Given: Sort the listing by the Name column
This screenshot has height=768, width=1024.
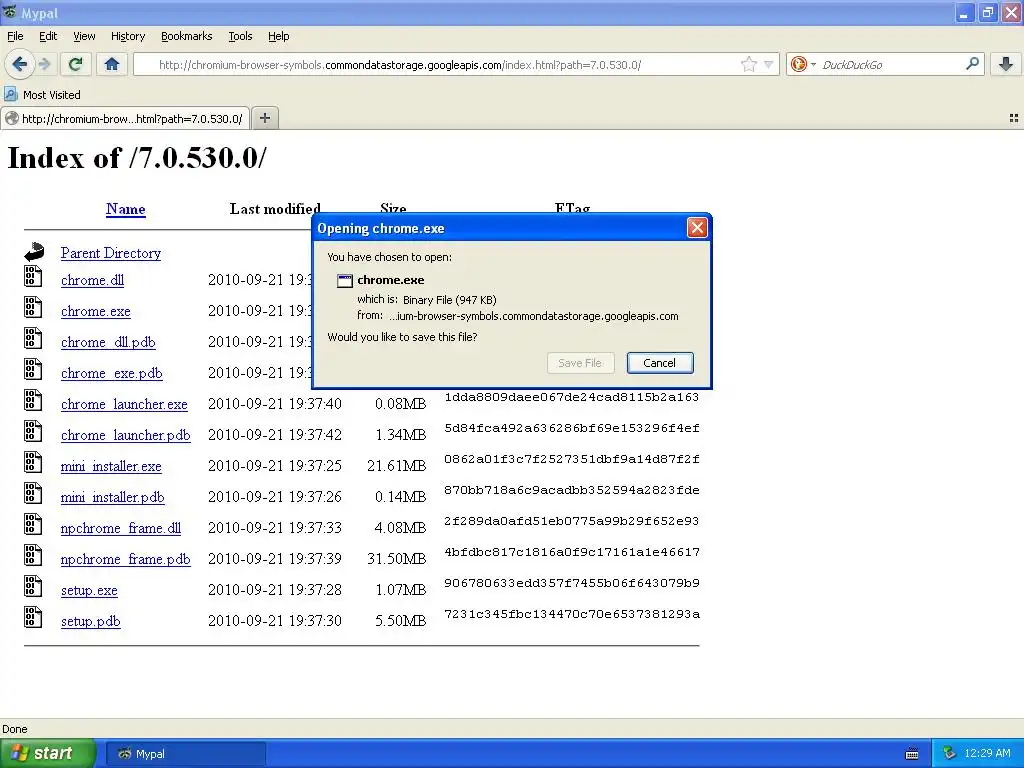Looking at the screenshot, I should [x=125, y=209].
